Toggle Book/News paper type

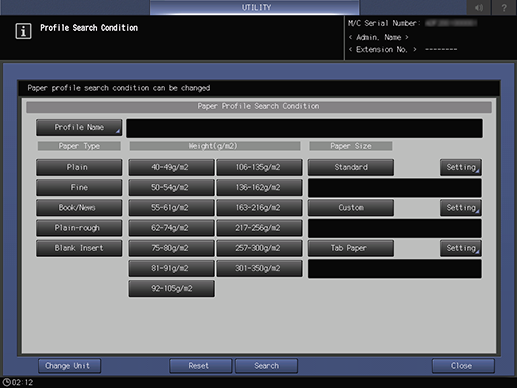click(x=79, y=208)
